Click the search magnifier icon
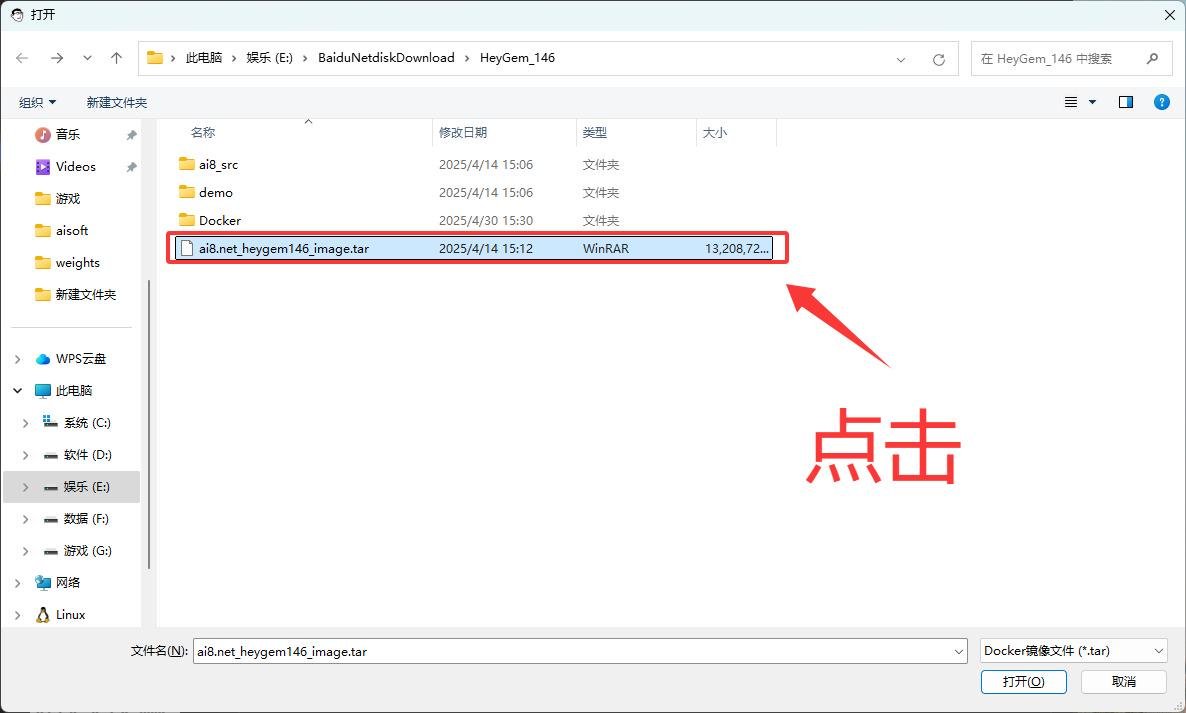Viewport: 1186px width, 713px height. [x=1153, y=59]
